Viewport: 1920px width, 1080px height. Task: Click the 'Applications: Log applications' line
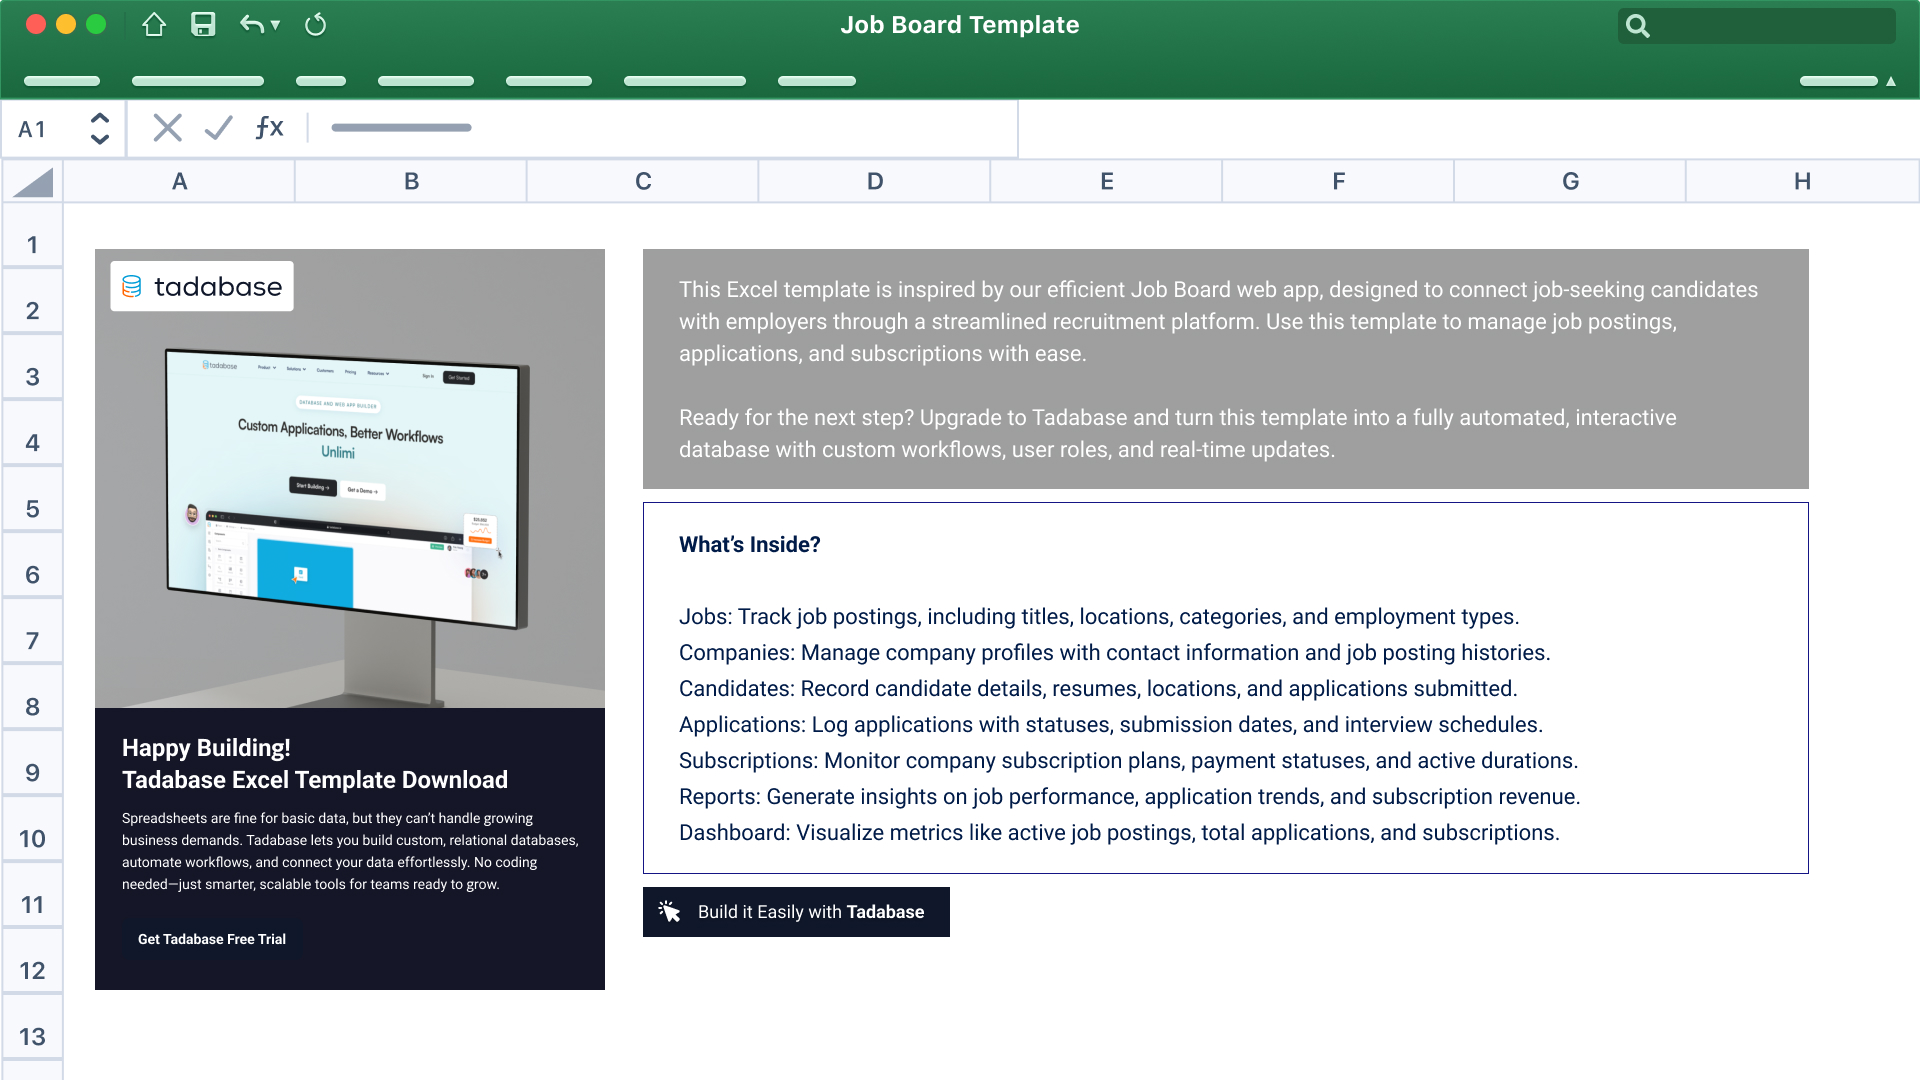click(x=1111, y=725)
